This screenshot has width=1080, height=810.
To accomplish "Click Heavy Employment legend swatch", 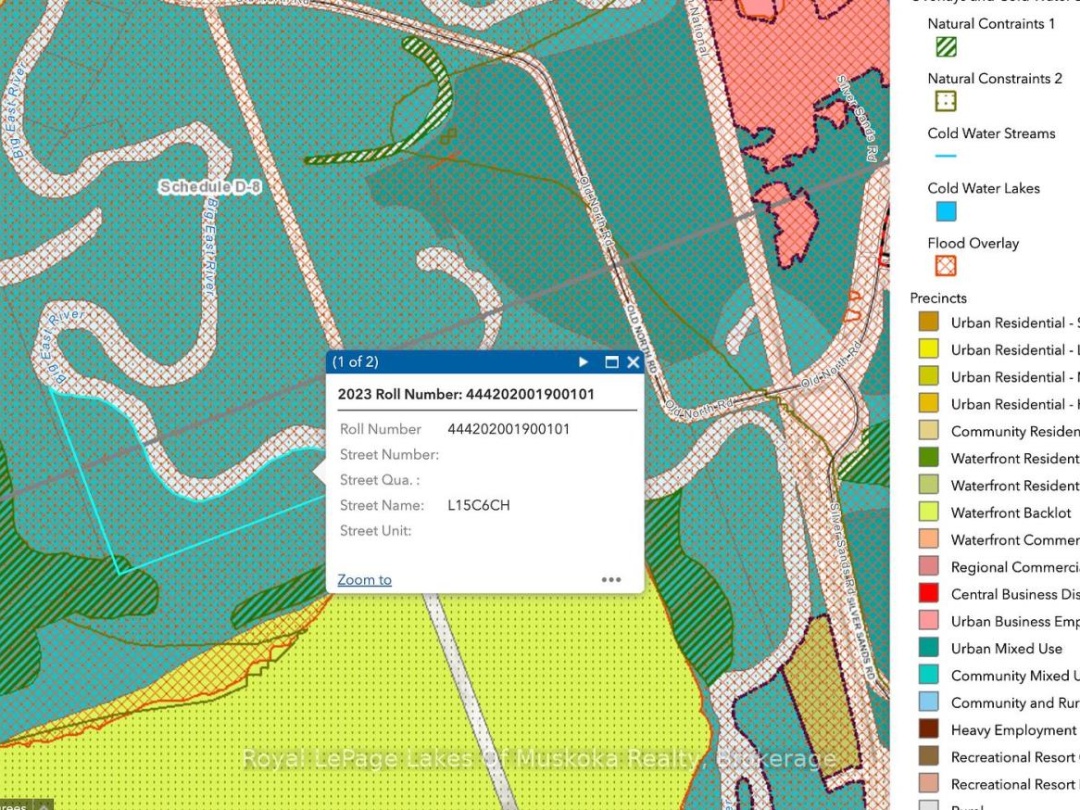I will click(x=929, y=730).
